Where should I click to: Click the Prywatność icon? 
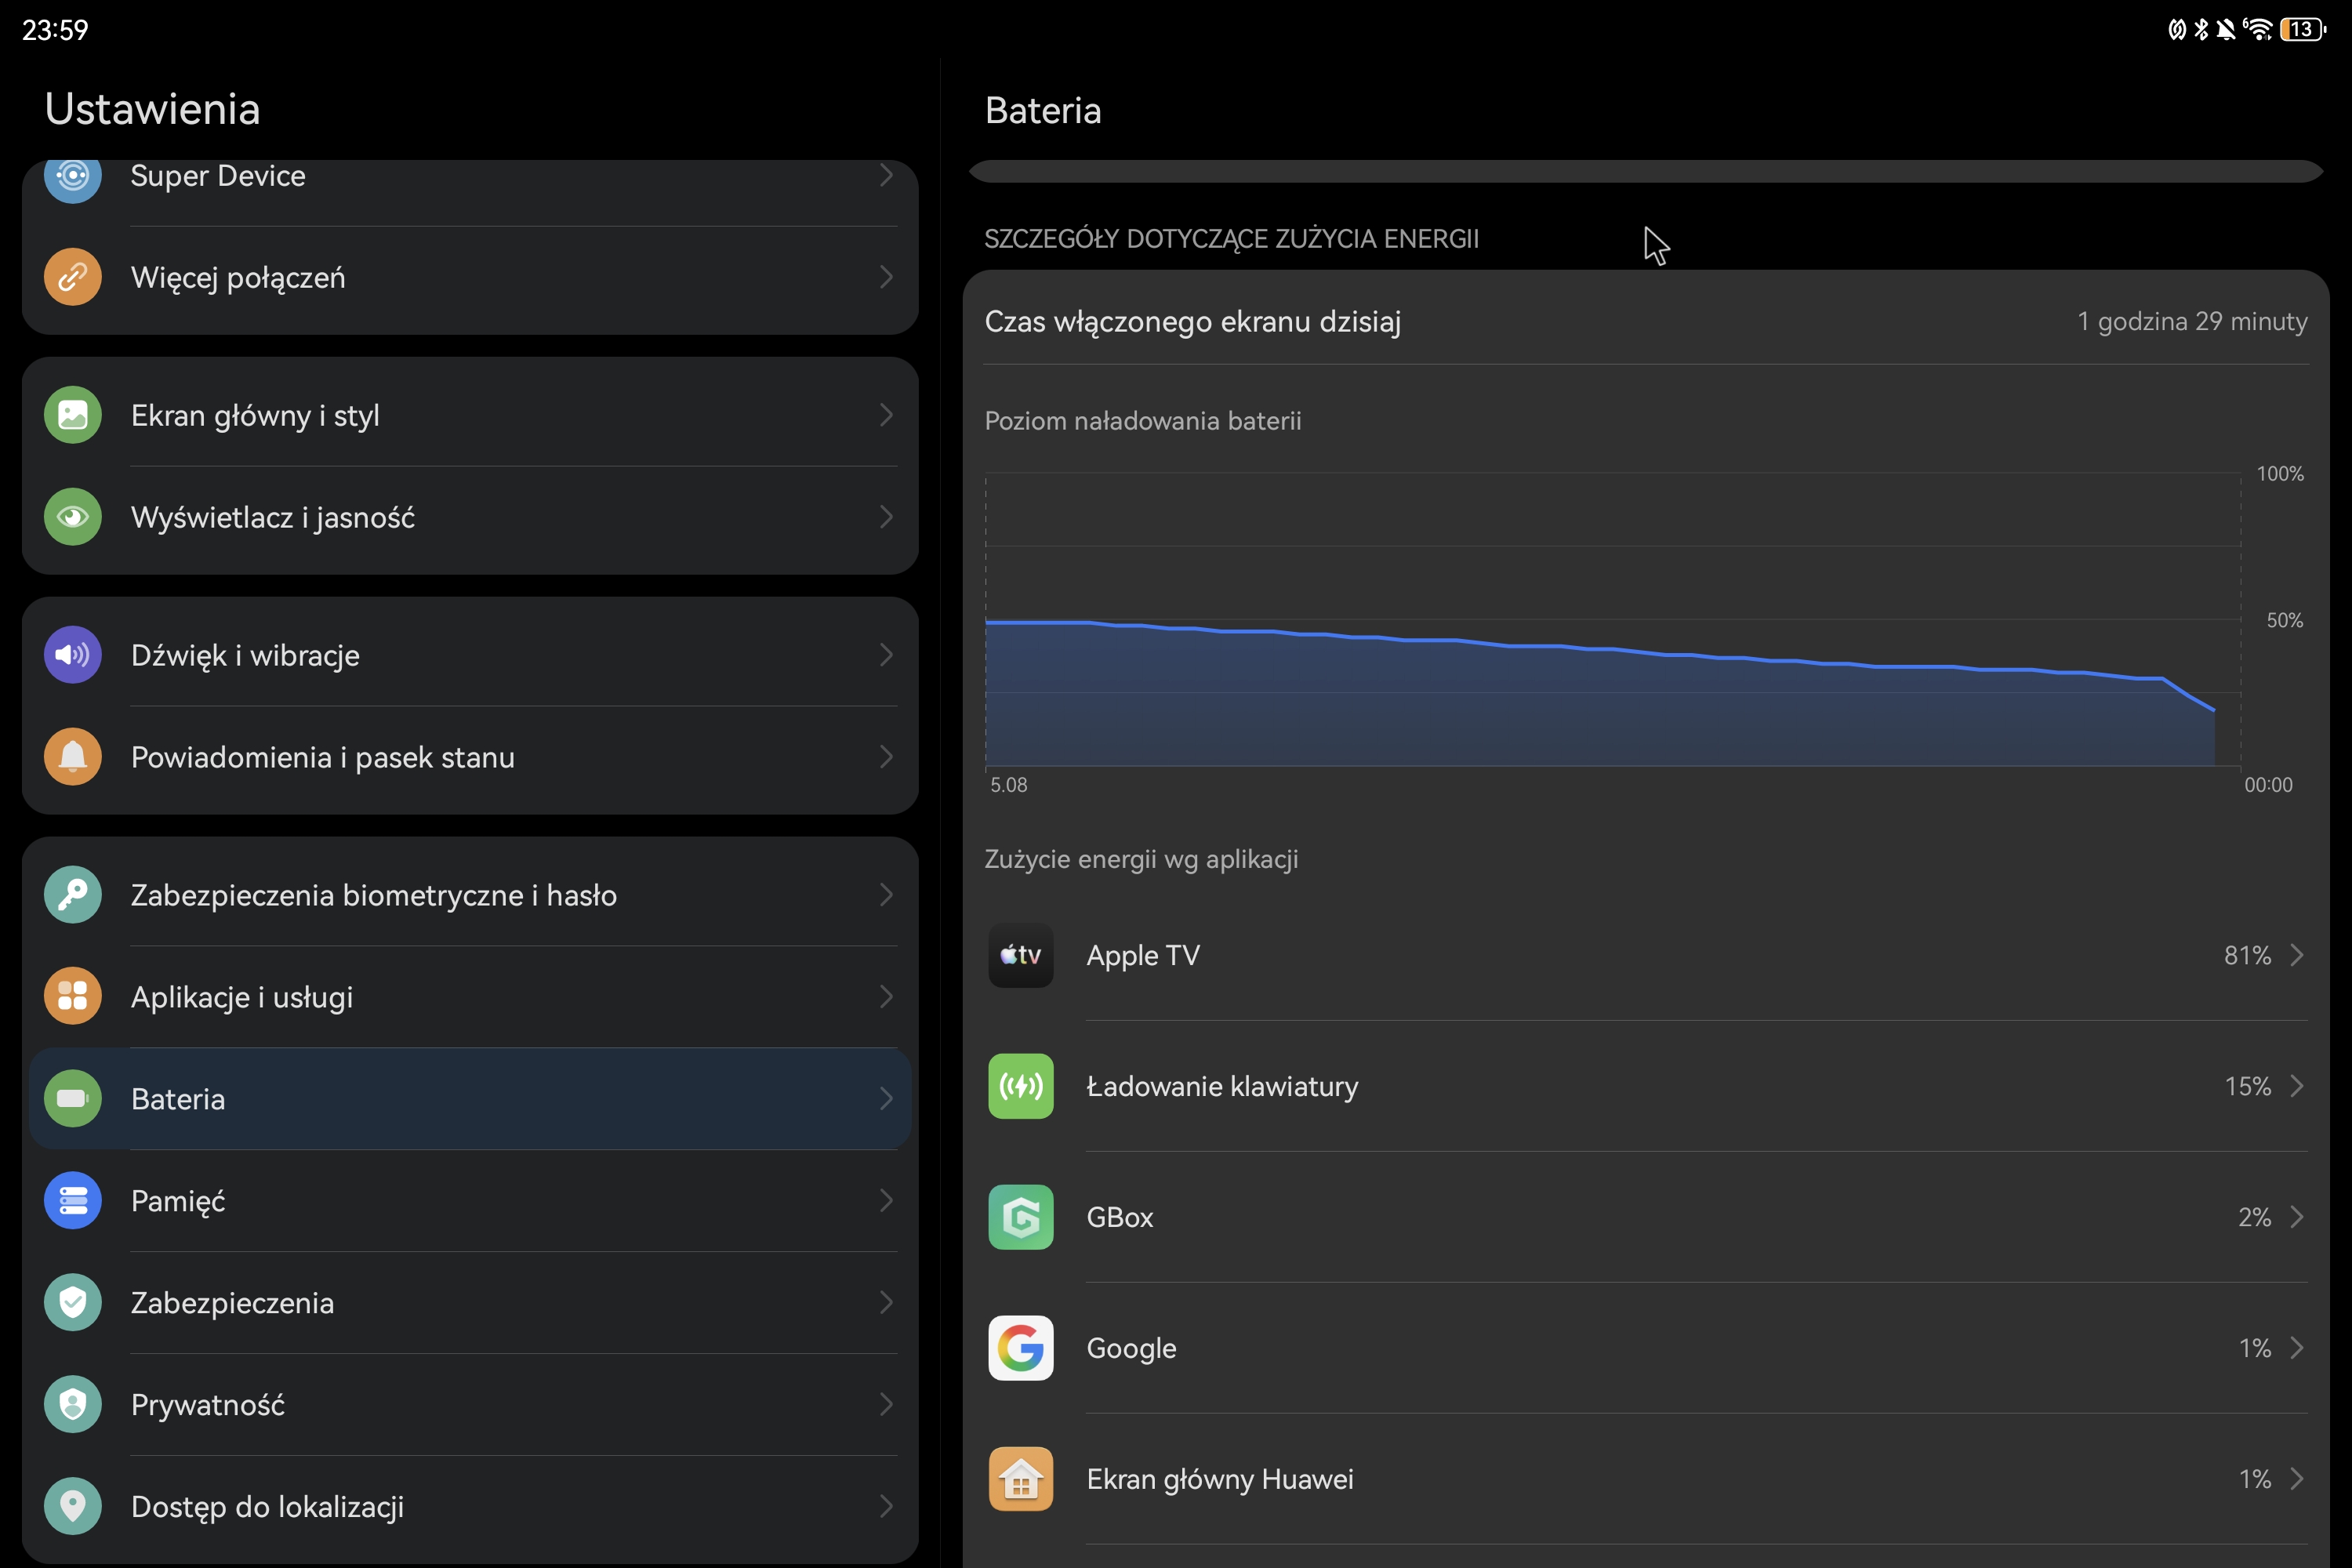72,1405
